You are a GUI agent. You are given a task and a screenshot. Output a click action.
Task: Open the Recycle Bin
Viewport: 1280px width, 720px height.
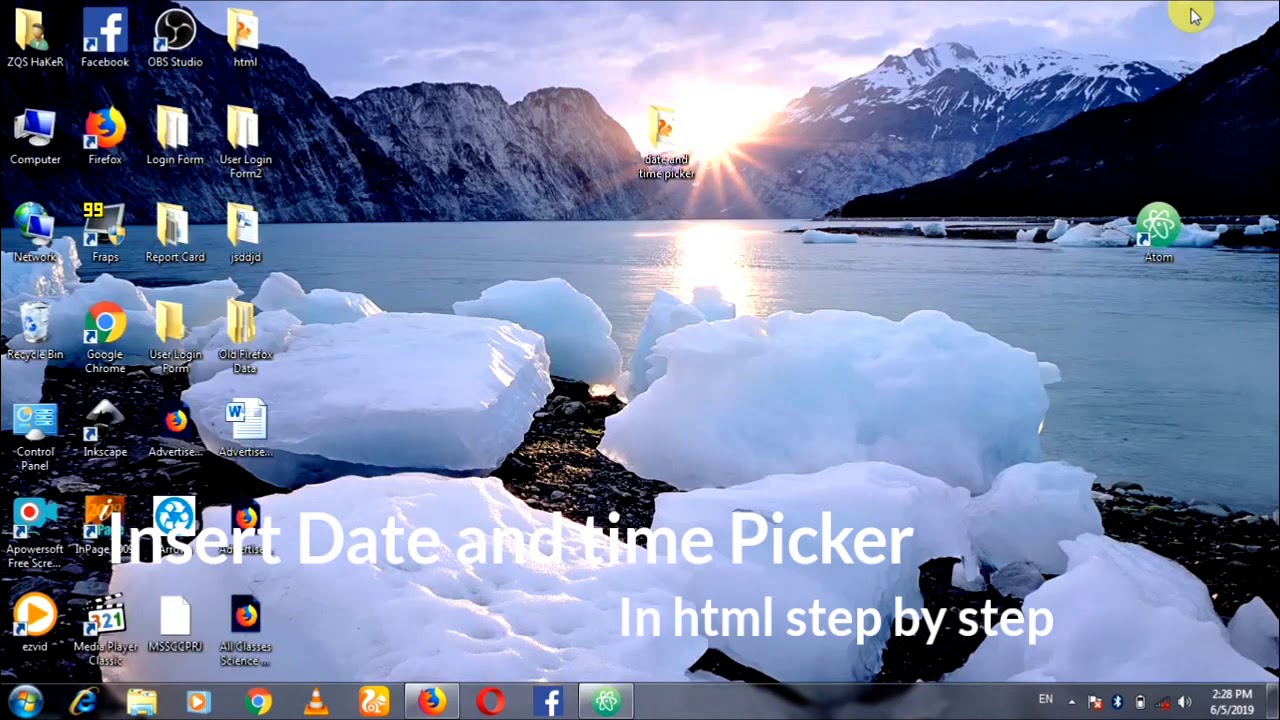[x=35, y=331]
